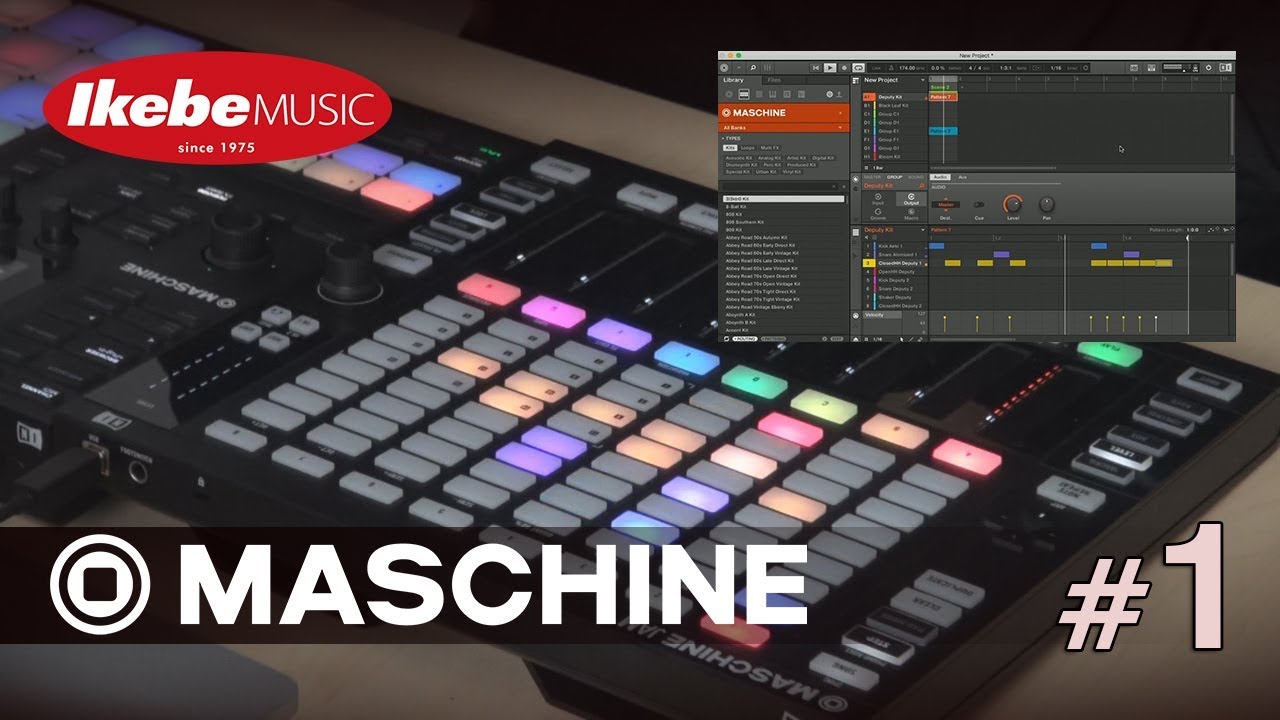This screenshot has height=720, width=1280.
Task: Switch to the GROUP tab
Action: (x=894, y=177)
